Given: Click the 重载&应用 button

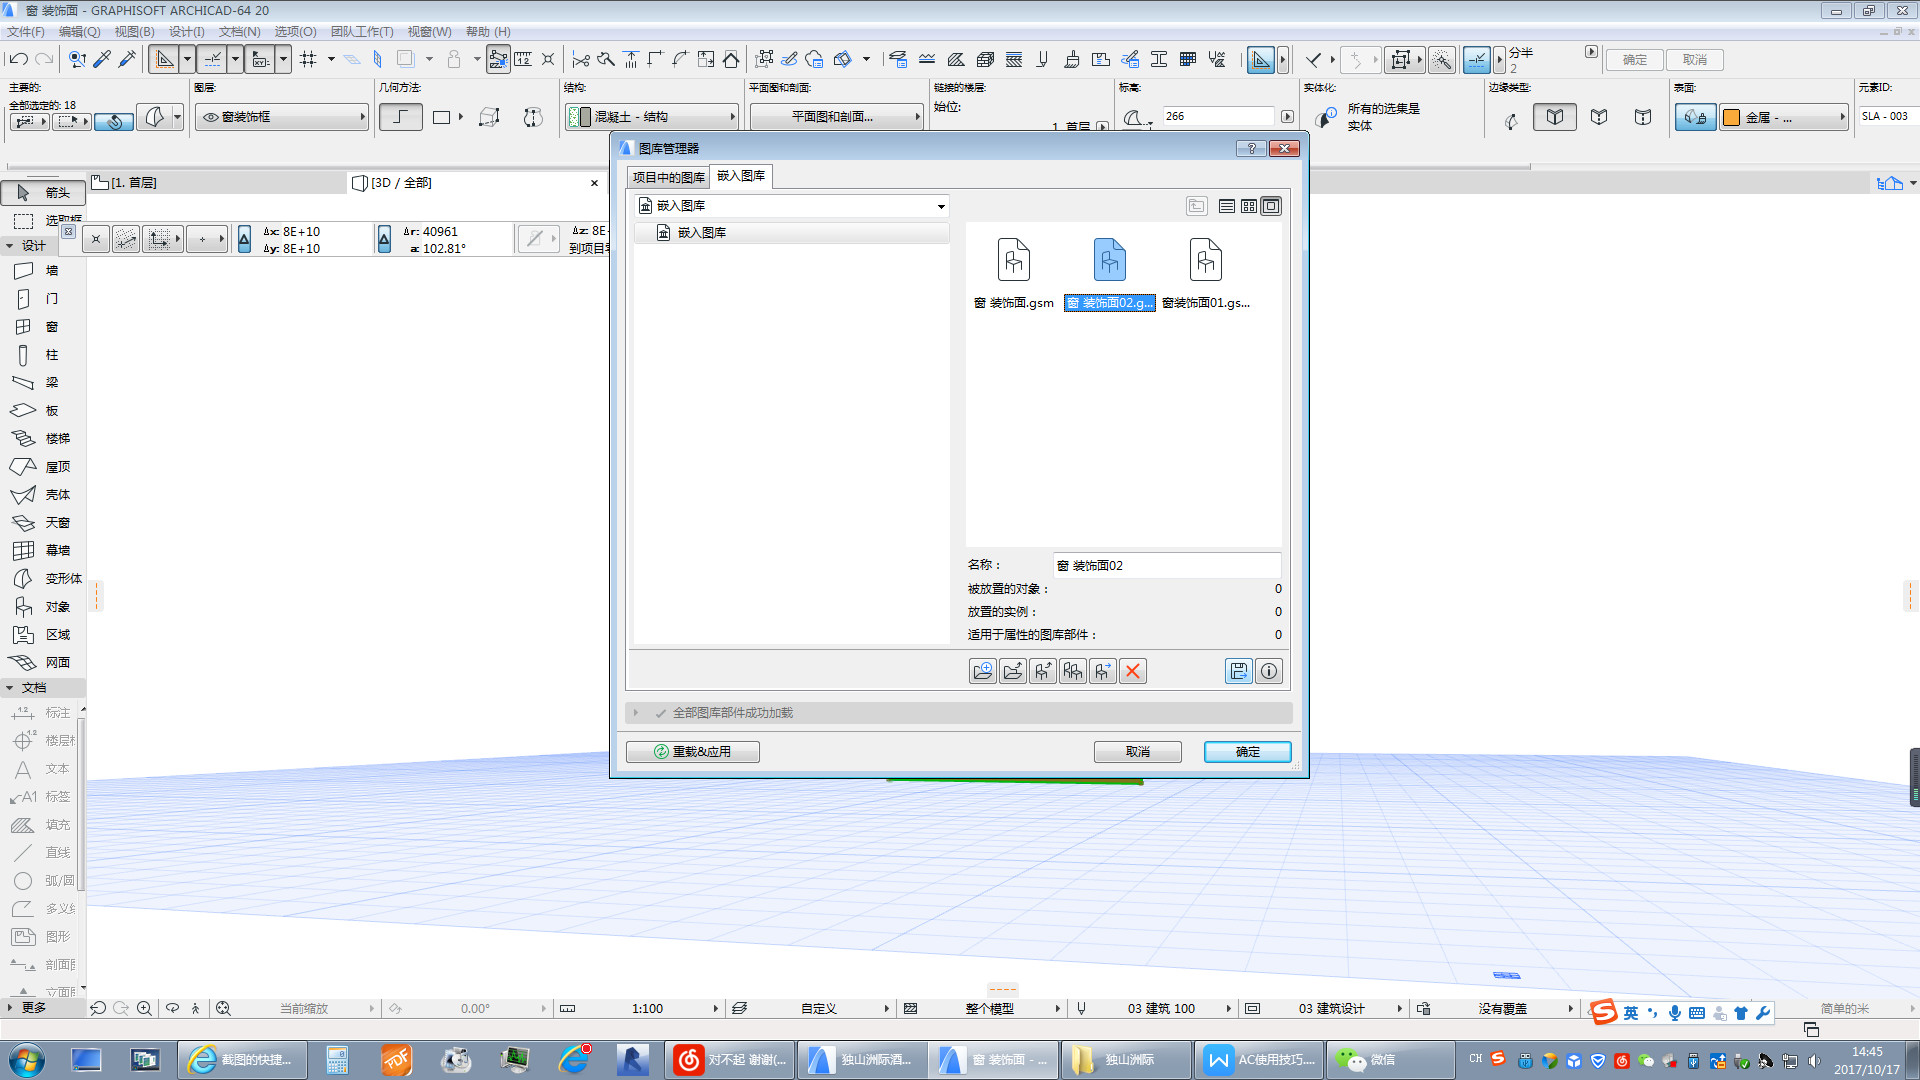Looking at the screenshot, I should (693, 752).
